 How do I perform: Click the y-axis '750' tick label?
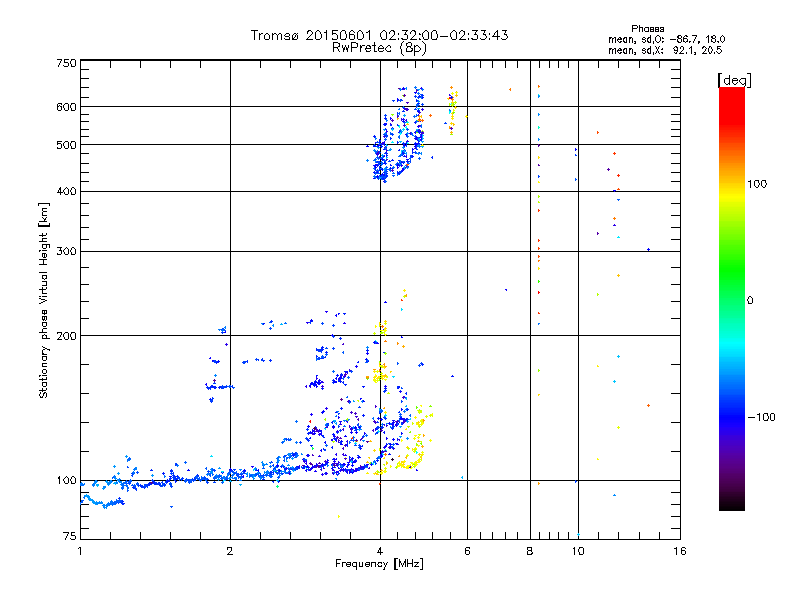66,63
